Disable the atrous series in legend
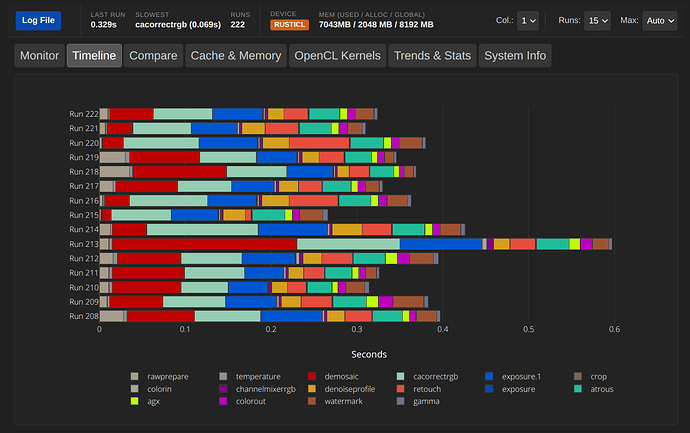Image resolution: width=690 pixels, height=433 pixels. coord(600,389)
